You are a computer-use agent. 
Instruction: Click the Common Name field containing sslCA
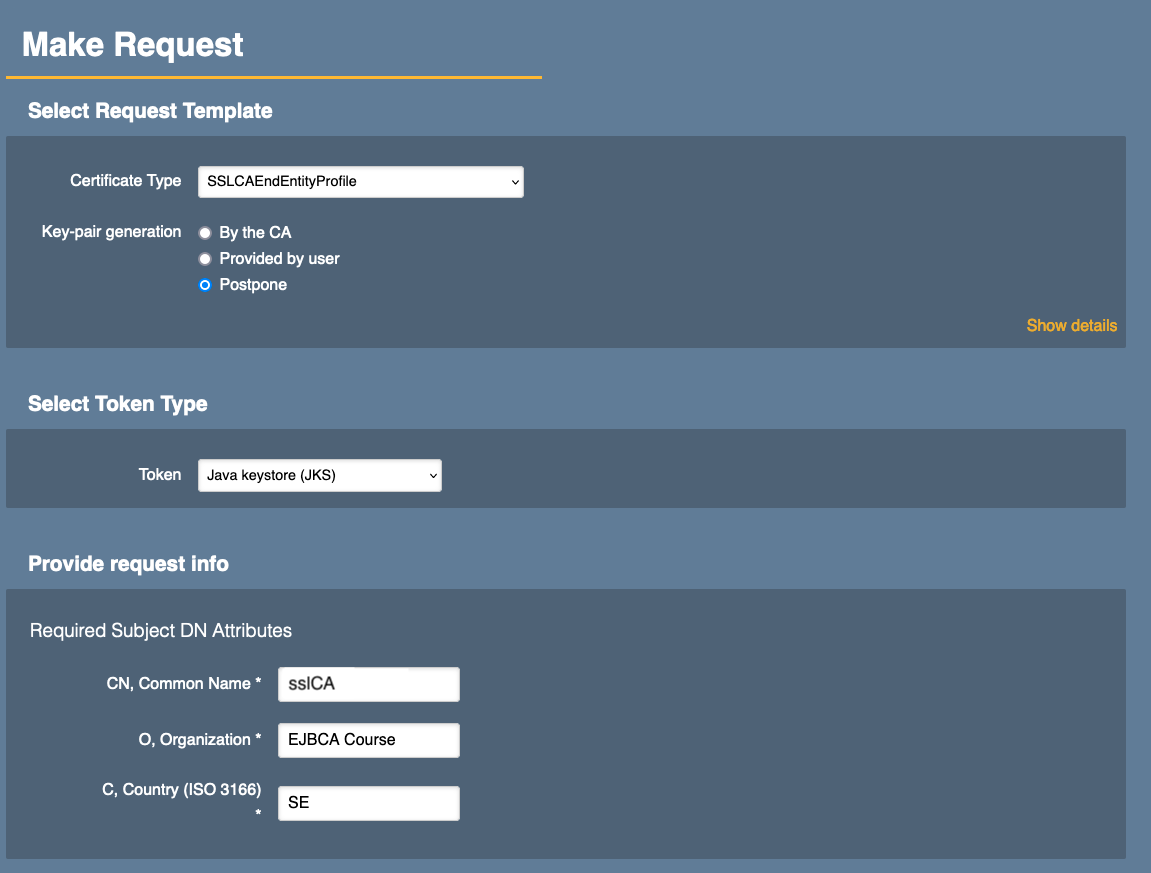tap(368, 685)
